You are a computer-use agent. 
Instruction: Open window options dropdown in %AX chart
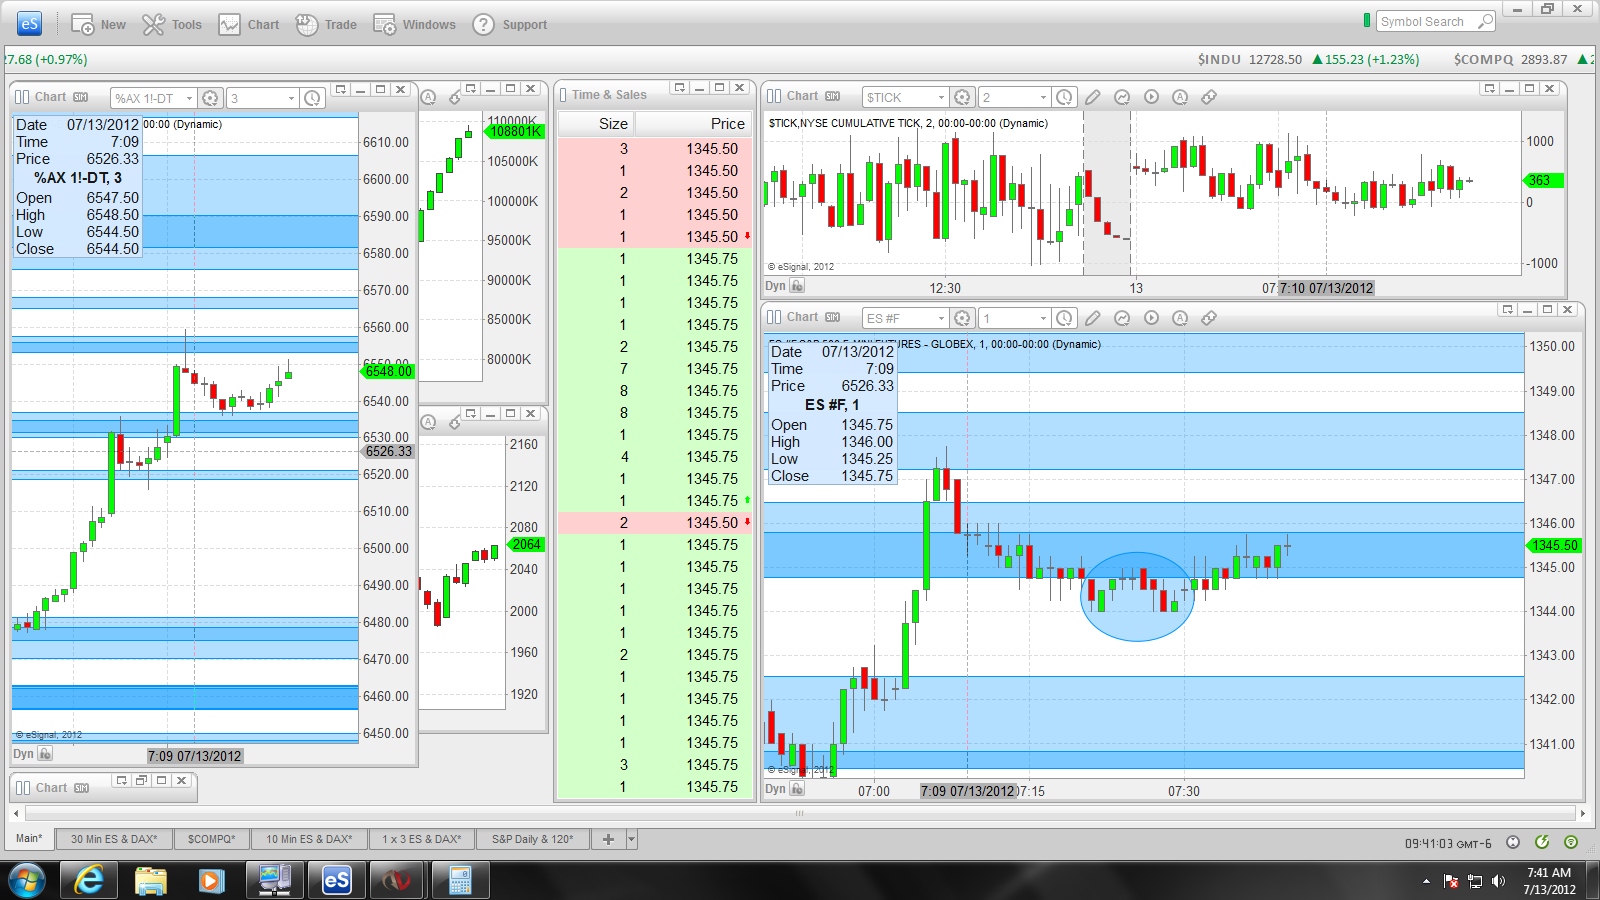pyautogui.click(x=341, y=90)
